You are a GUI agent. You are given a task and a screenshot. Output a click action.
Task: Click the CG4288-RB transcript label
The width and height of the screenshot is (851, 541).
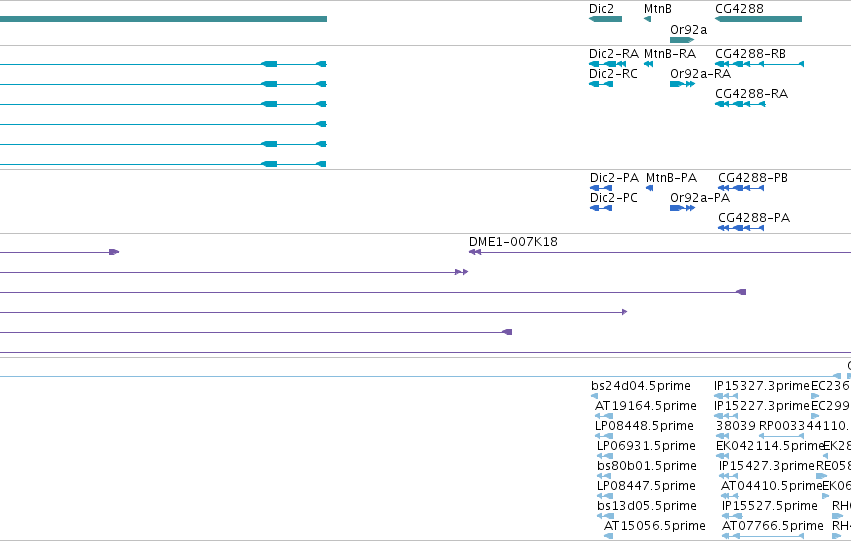(751, 54)
